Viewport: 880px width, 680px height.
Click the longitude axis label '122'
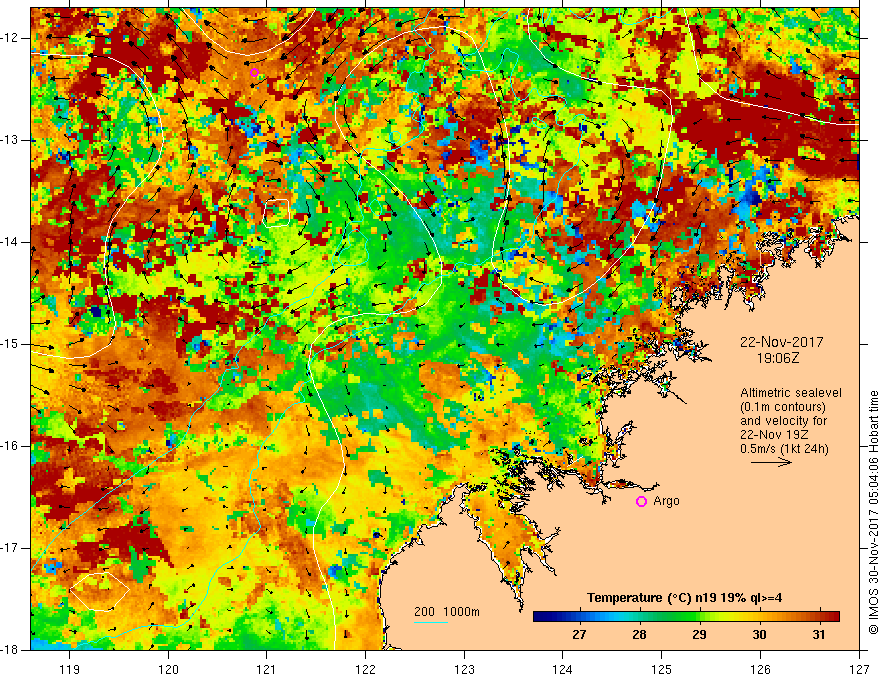tap(365, 669)
